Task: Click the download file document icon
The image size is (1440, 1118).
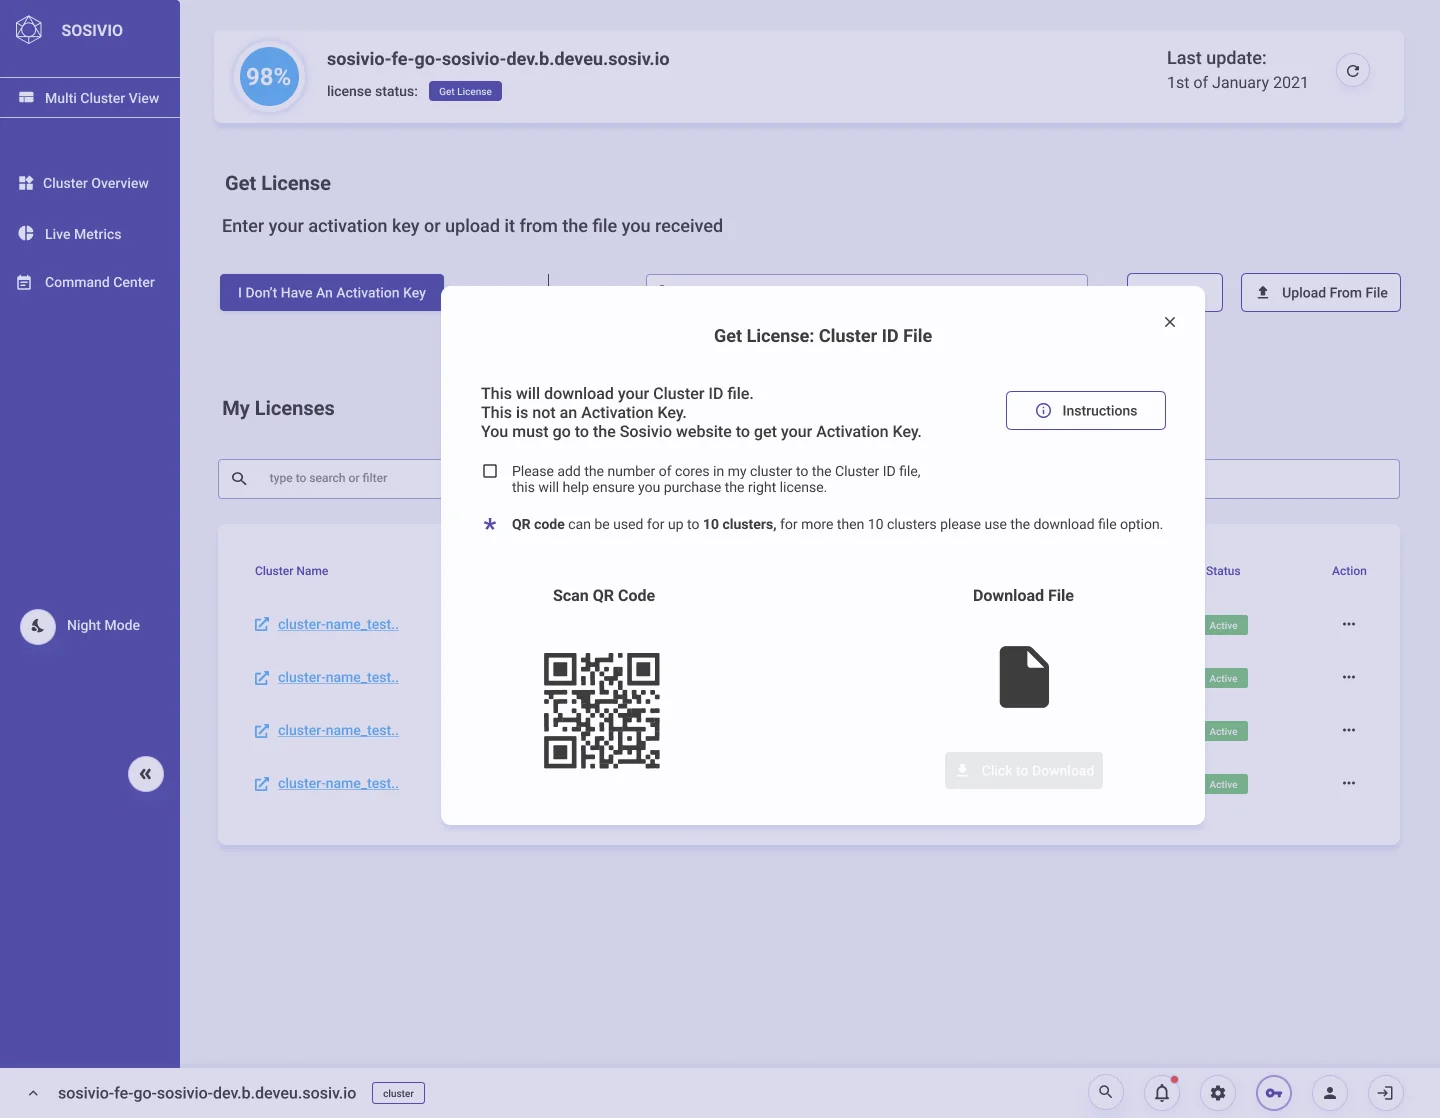Action: click(1024, 677)
